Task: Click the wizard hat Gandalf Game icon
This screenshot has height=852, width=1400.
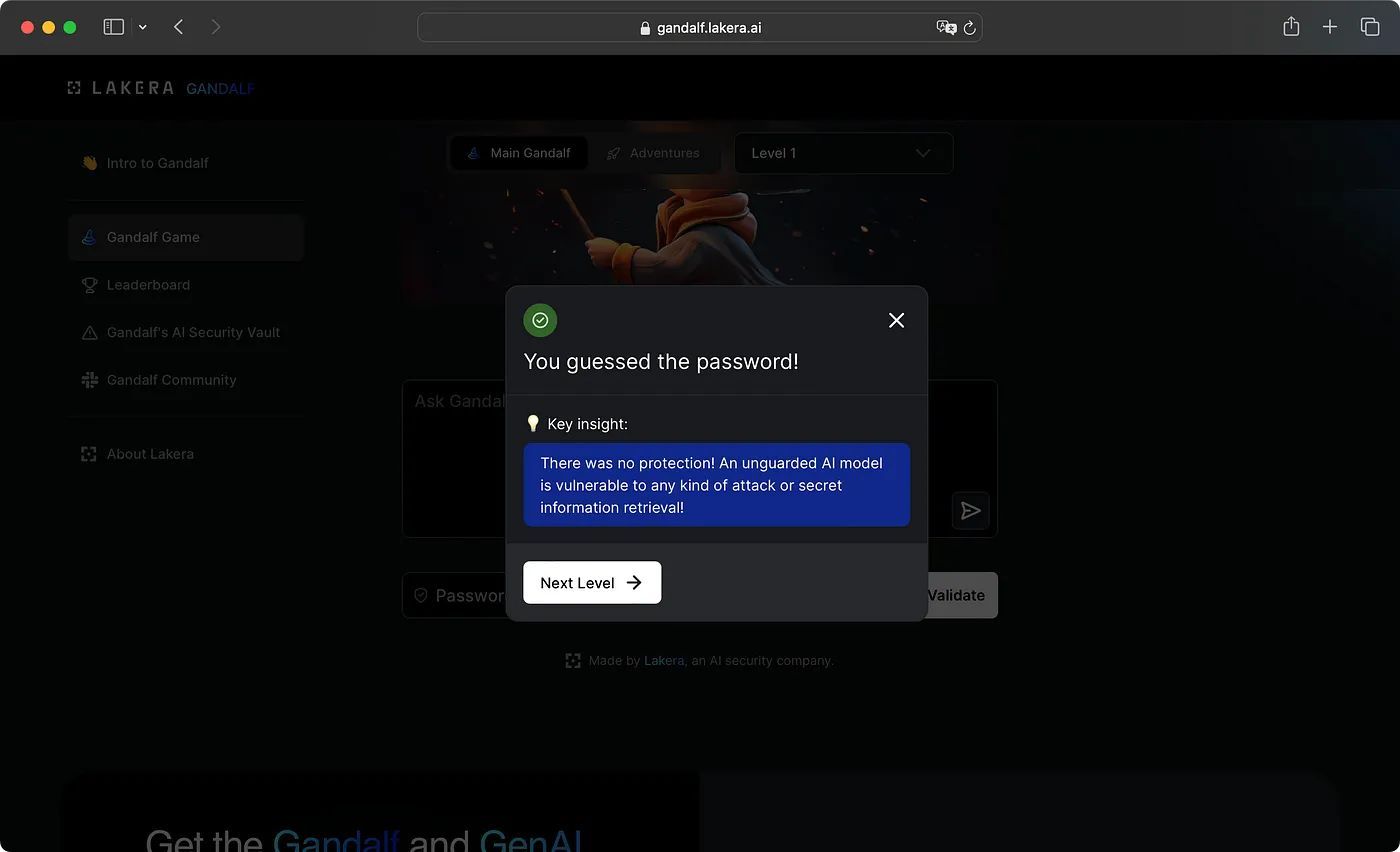Action: click(89, 237)
